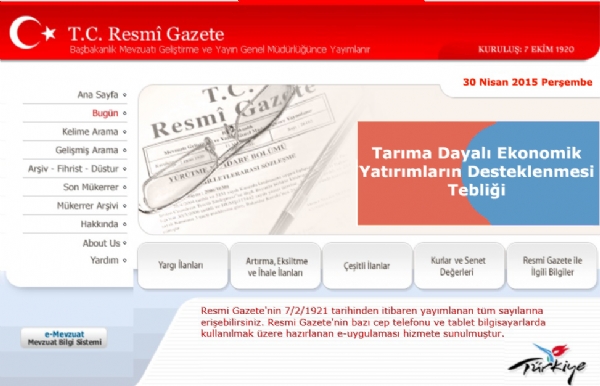Open the About Us link

point(101,243)
